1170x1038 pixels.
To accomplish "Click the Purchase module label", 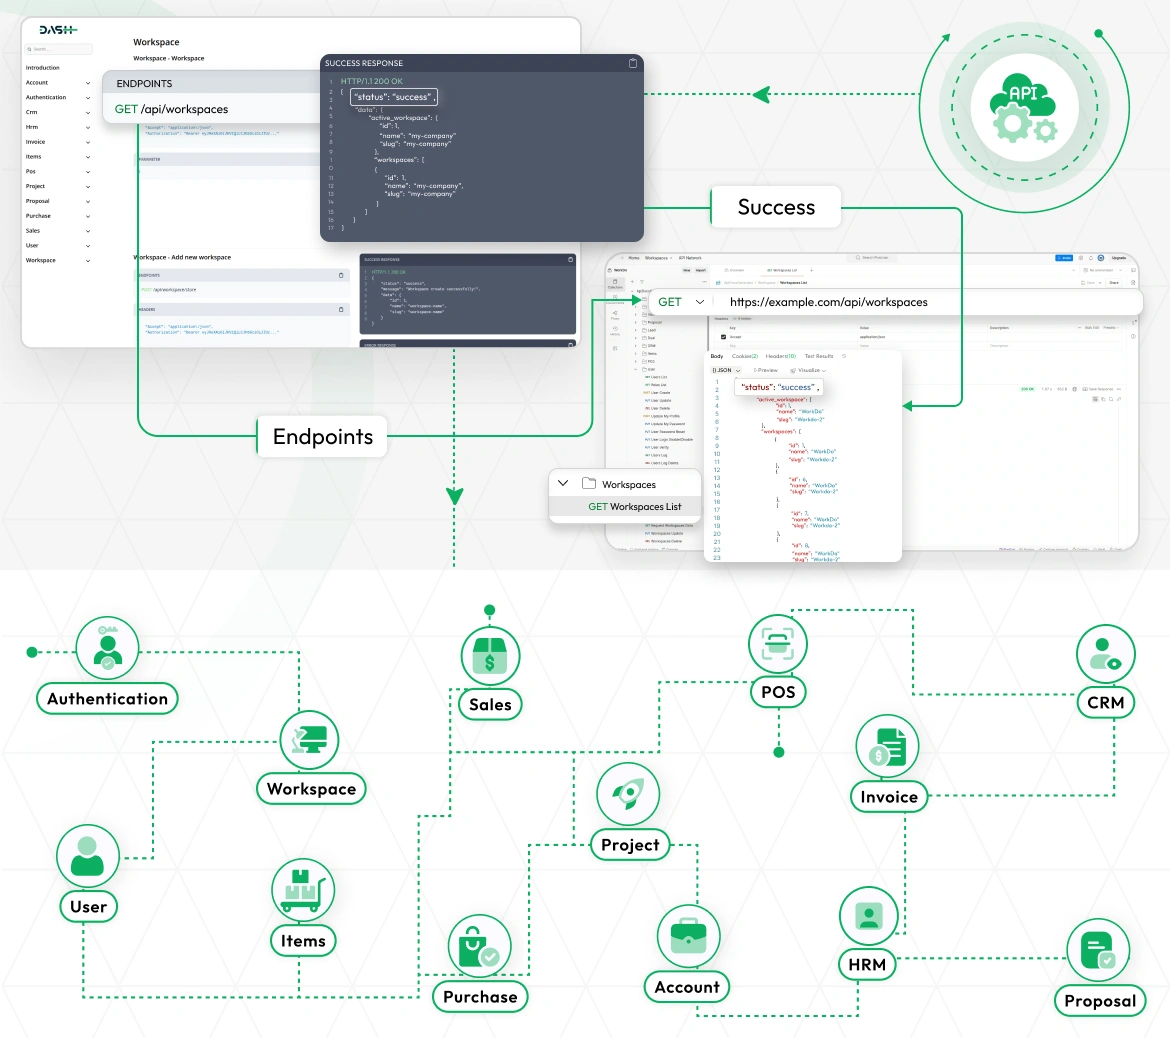I will tap(480, 997).
